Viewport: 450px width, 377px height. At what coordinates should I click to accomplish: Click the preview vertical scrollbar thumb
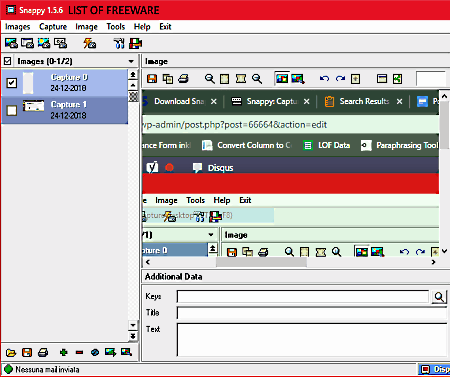pos(444,125)
